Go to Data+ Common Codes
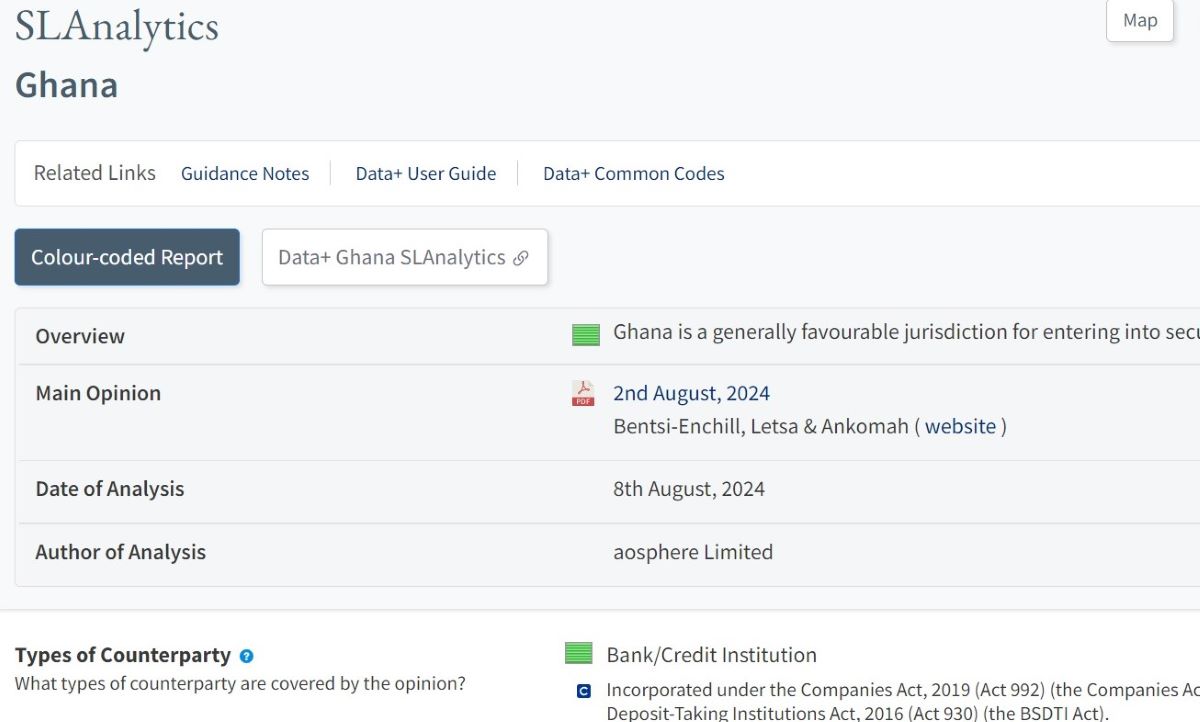 [633, 174]
